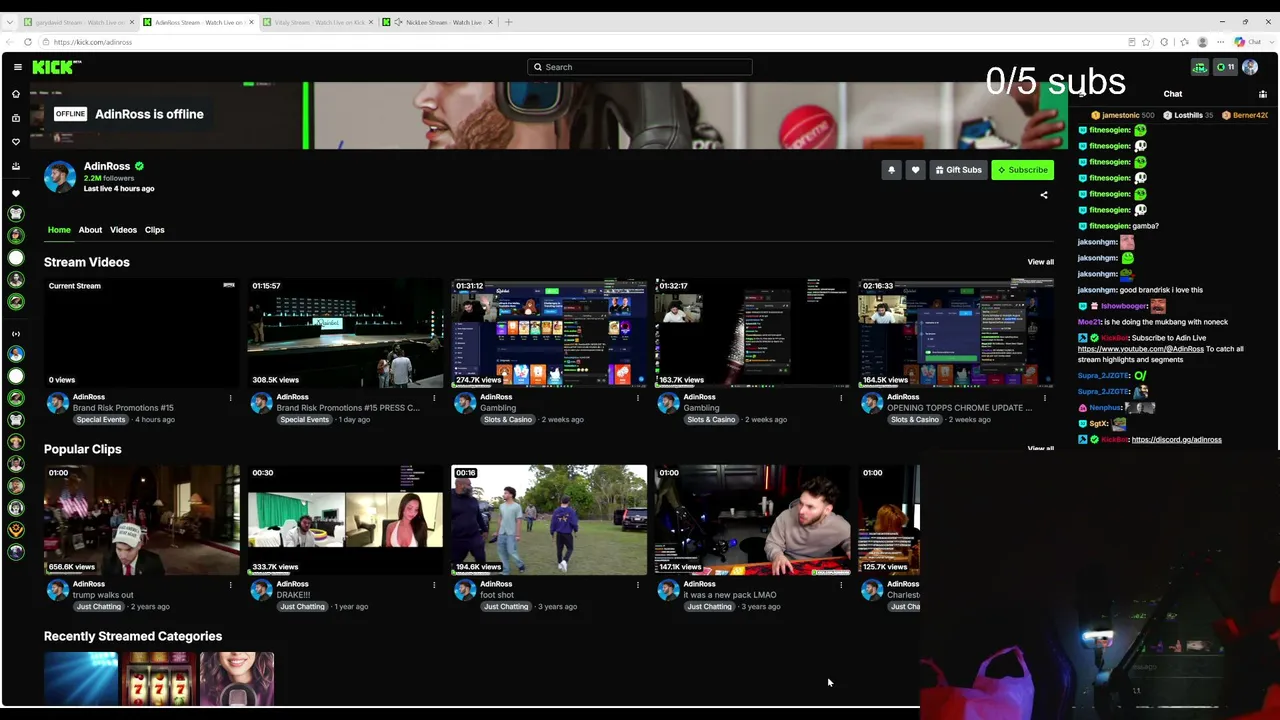
Task: Open the green hat icon in header
Action: pyautogui.click(x=1199, y=67)
